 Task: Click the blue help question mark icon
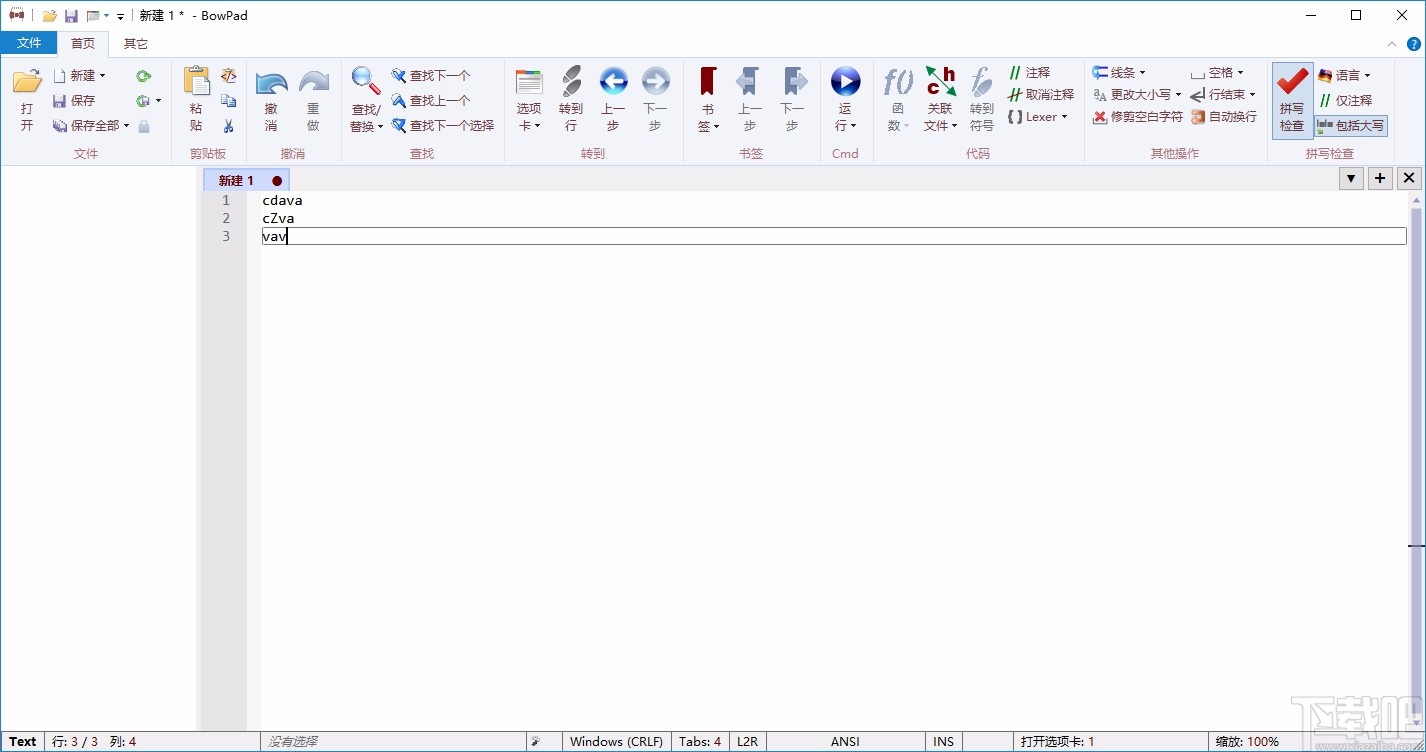point(1414,44)
